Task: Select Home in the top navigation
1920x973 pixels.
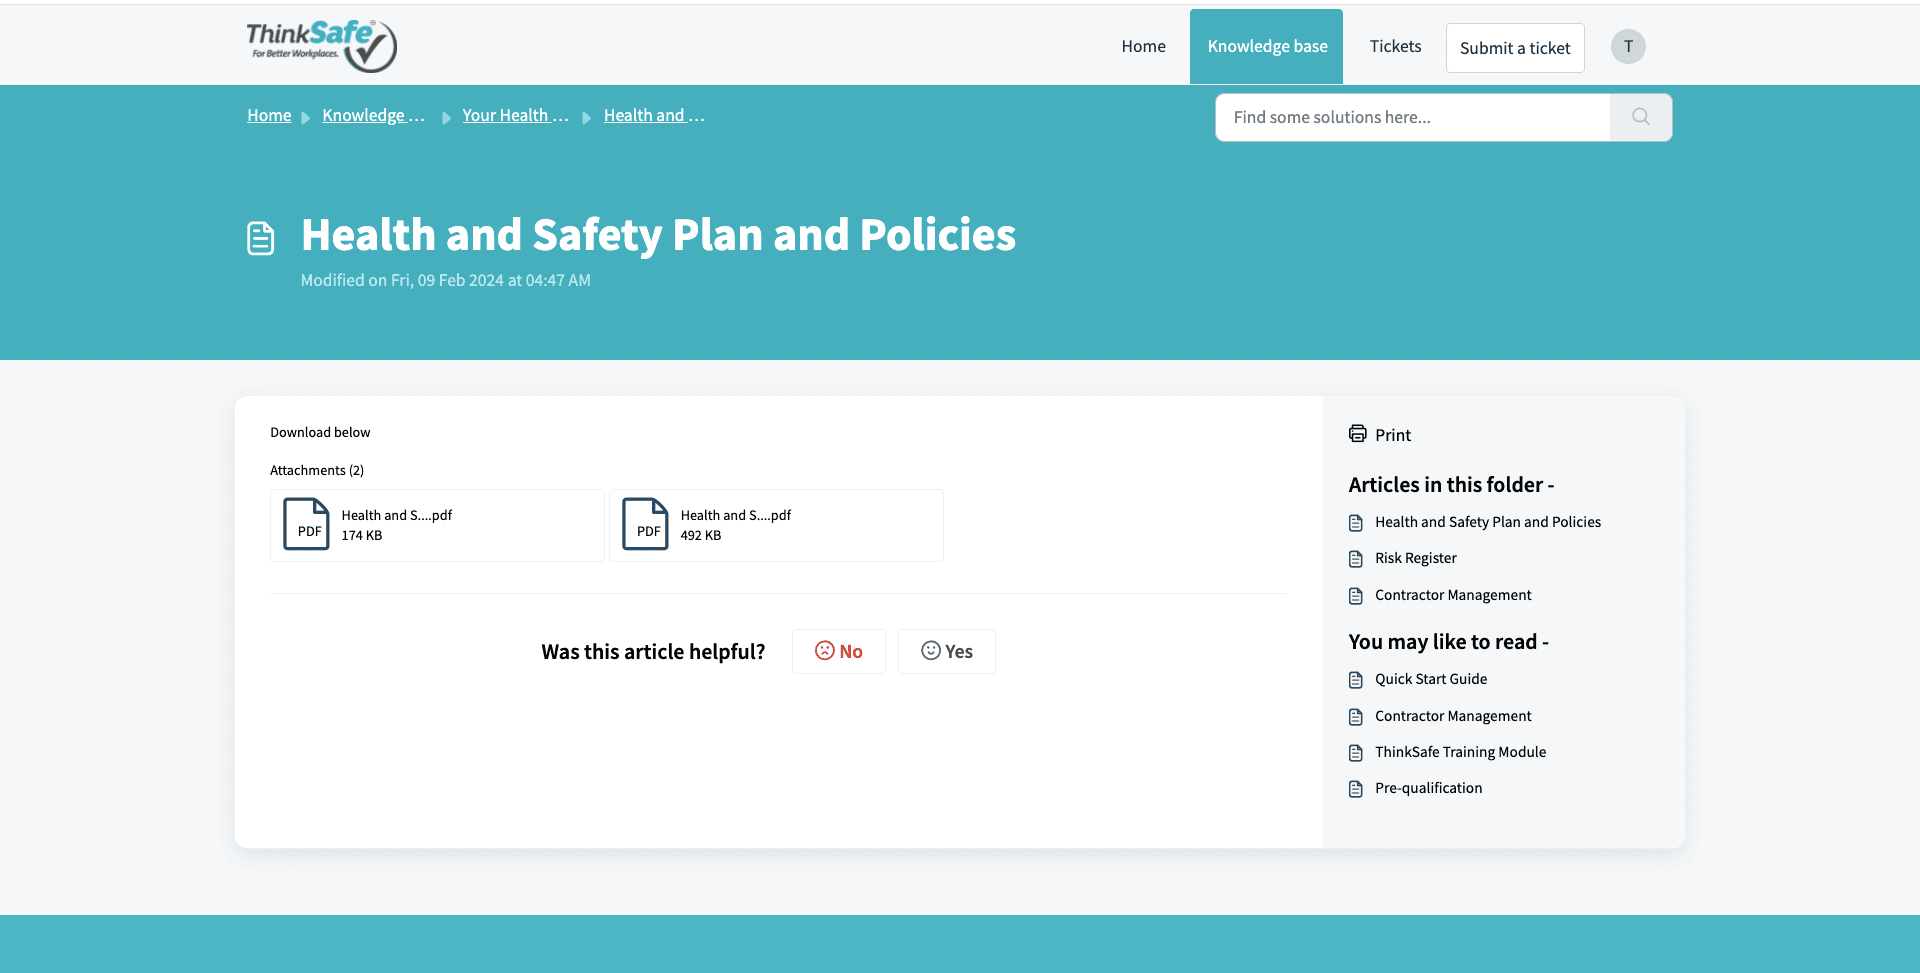Action: tap(1143, 46)
